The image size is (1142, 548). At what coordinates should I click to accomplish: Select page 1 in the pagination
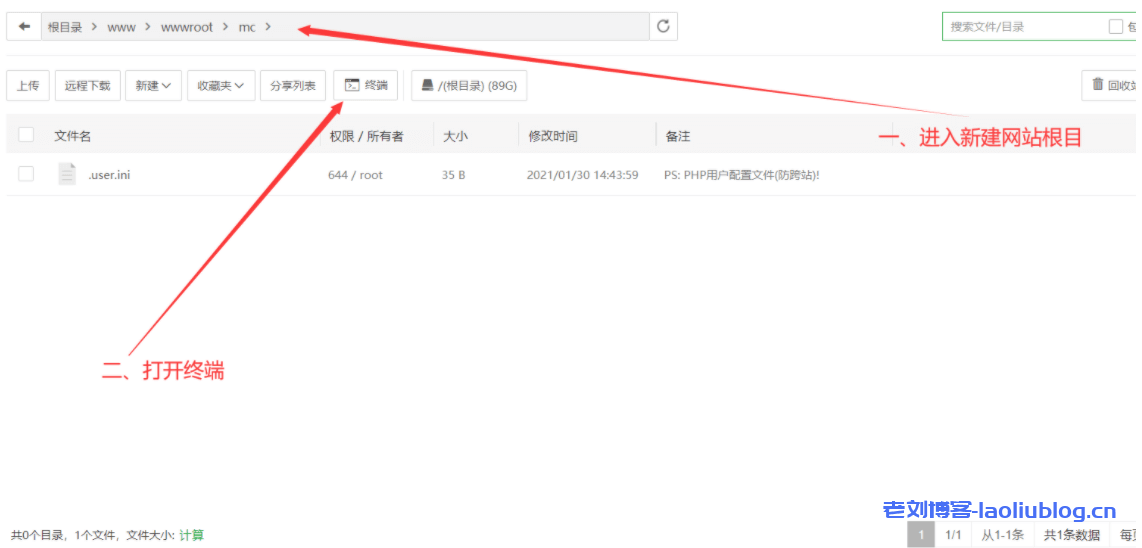coord(920,535)
